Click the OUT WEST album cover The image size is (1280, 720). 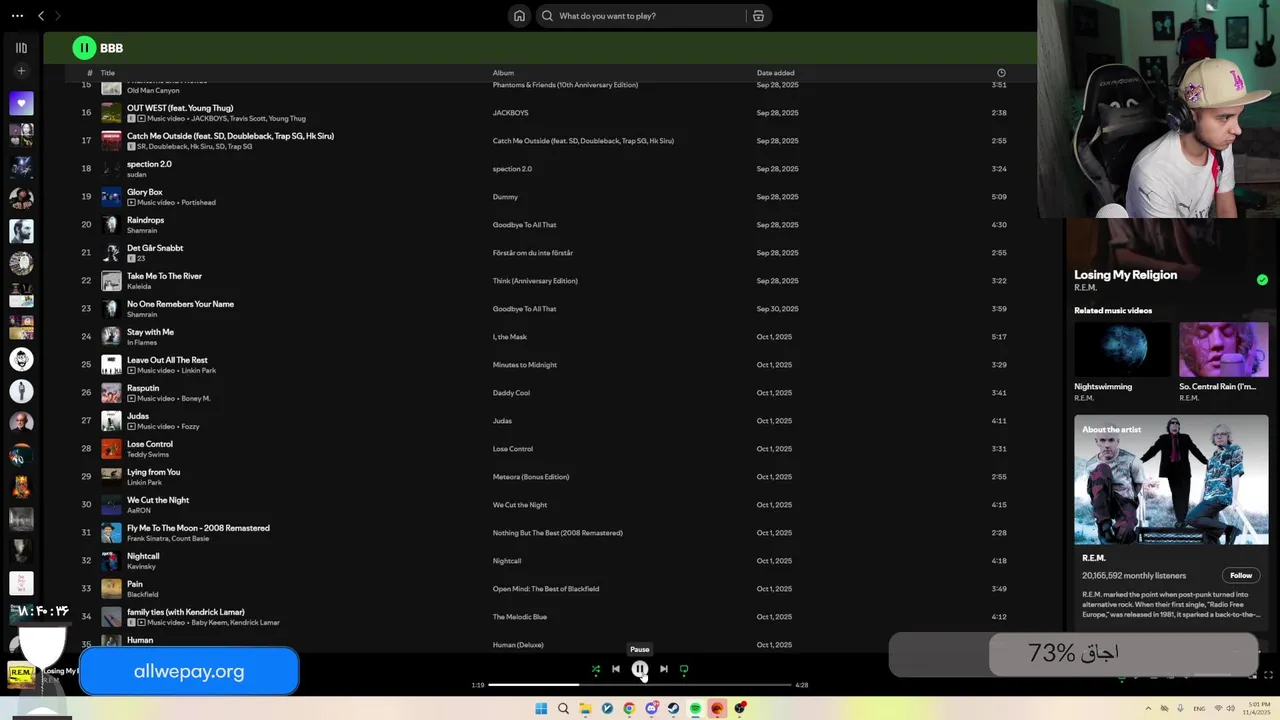tap(111, 113)
